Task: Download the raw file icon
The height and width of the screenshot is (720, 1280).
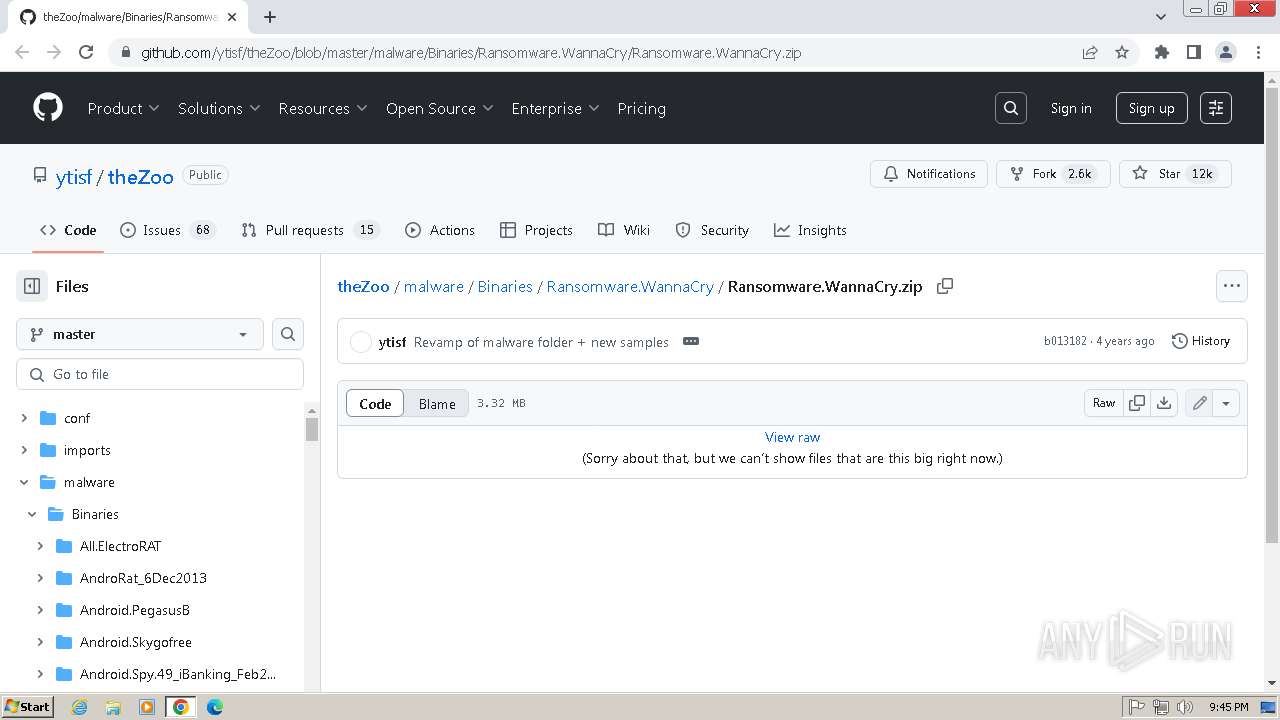Action: point(1164,403)
